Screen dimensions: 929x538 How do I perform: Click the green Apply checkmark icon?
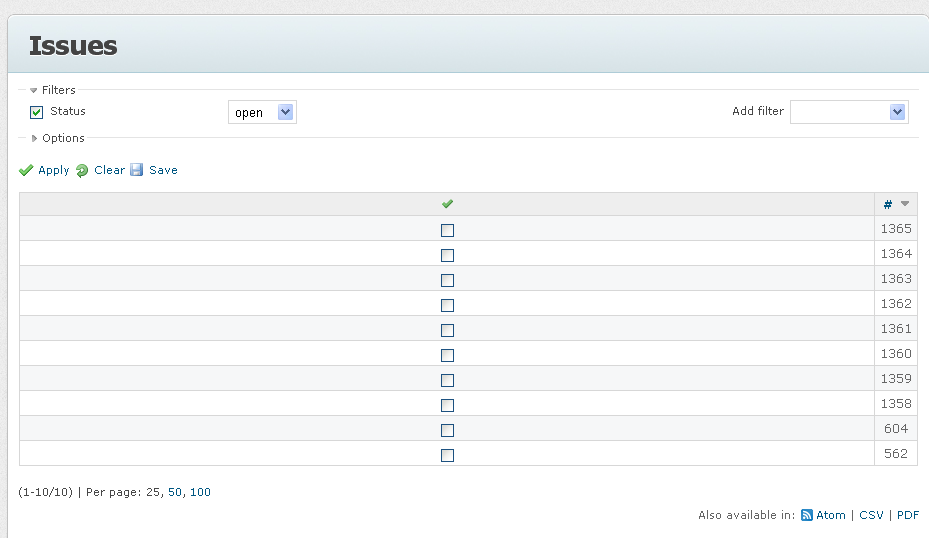tap(25, 171)
